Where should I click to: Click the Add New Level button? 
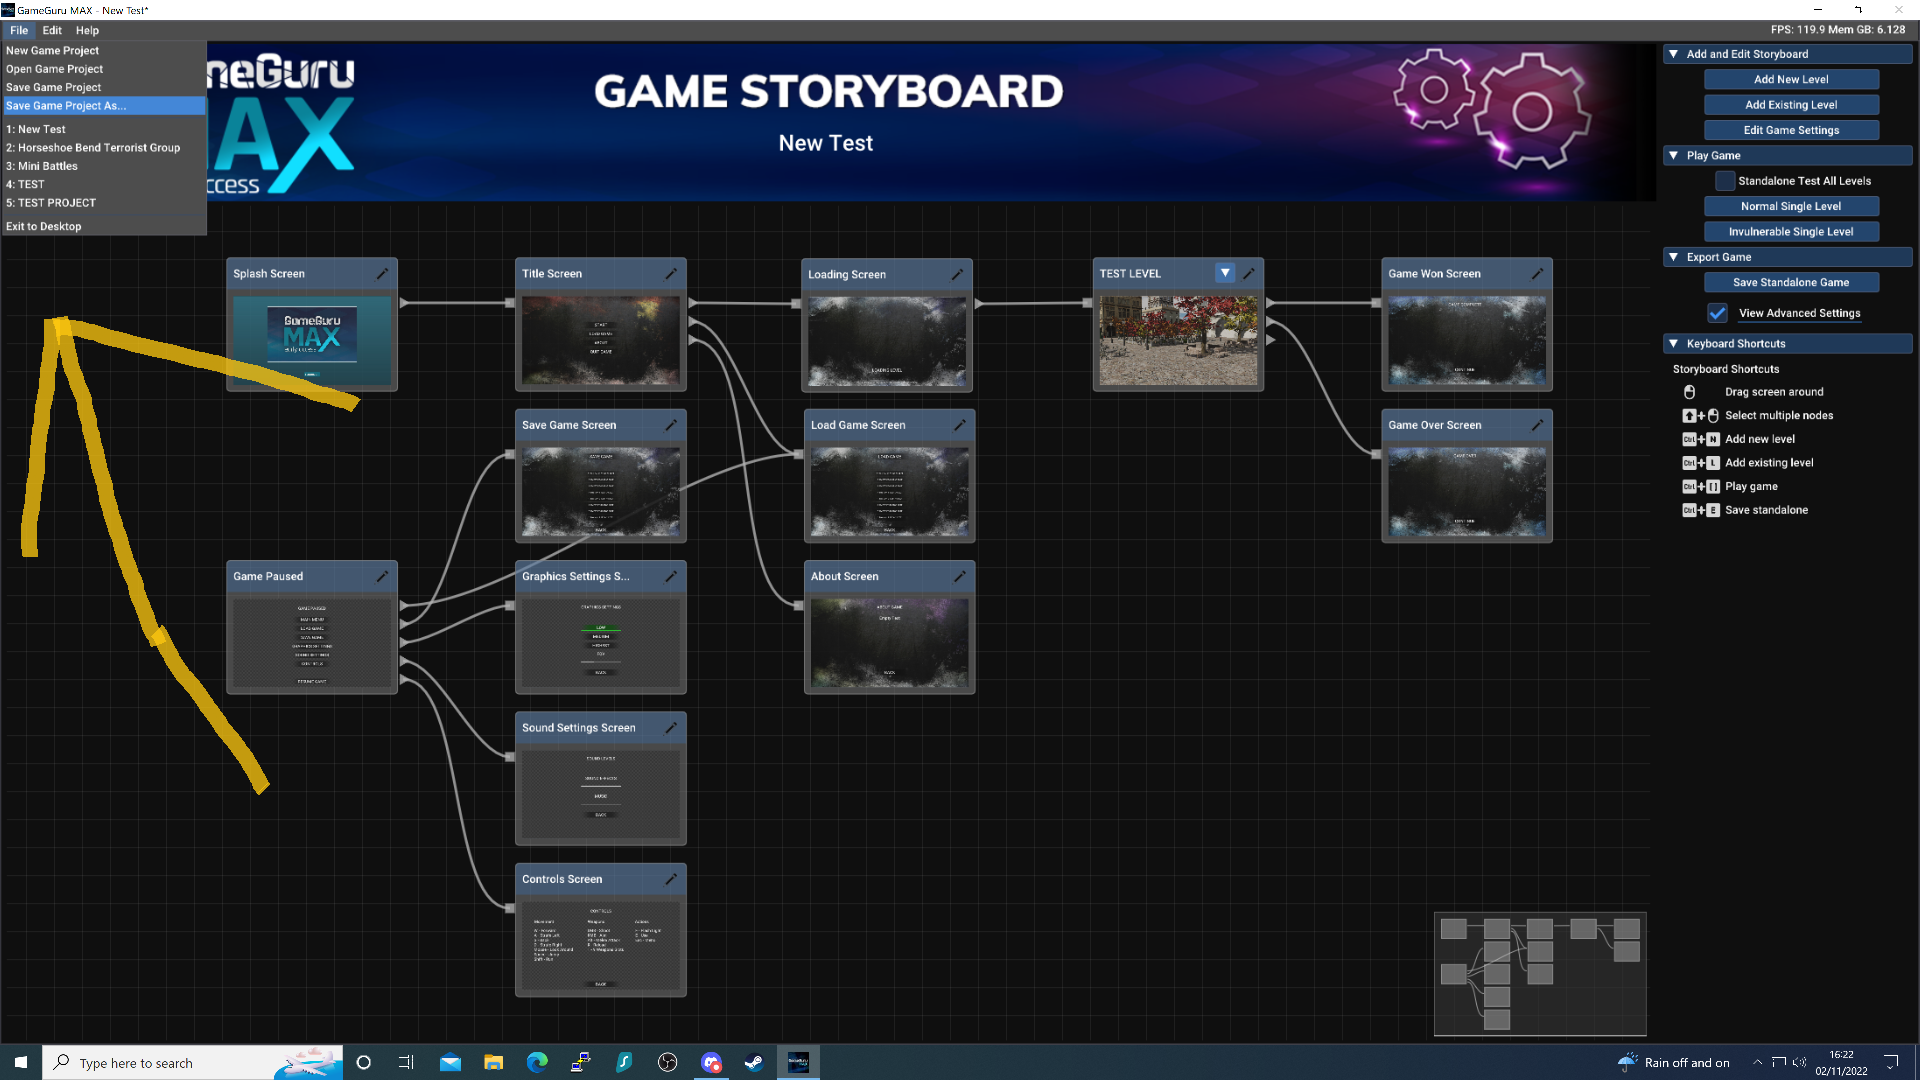point(1791,79)
